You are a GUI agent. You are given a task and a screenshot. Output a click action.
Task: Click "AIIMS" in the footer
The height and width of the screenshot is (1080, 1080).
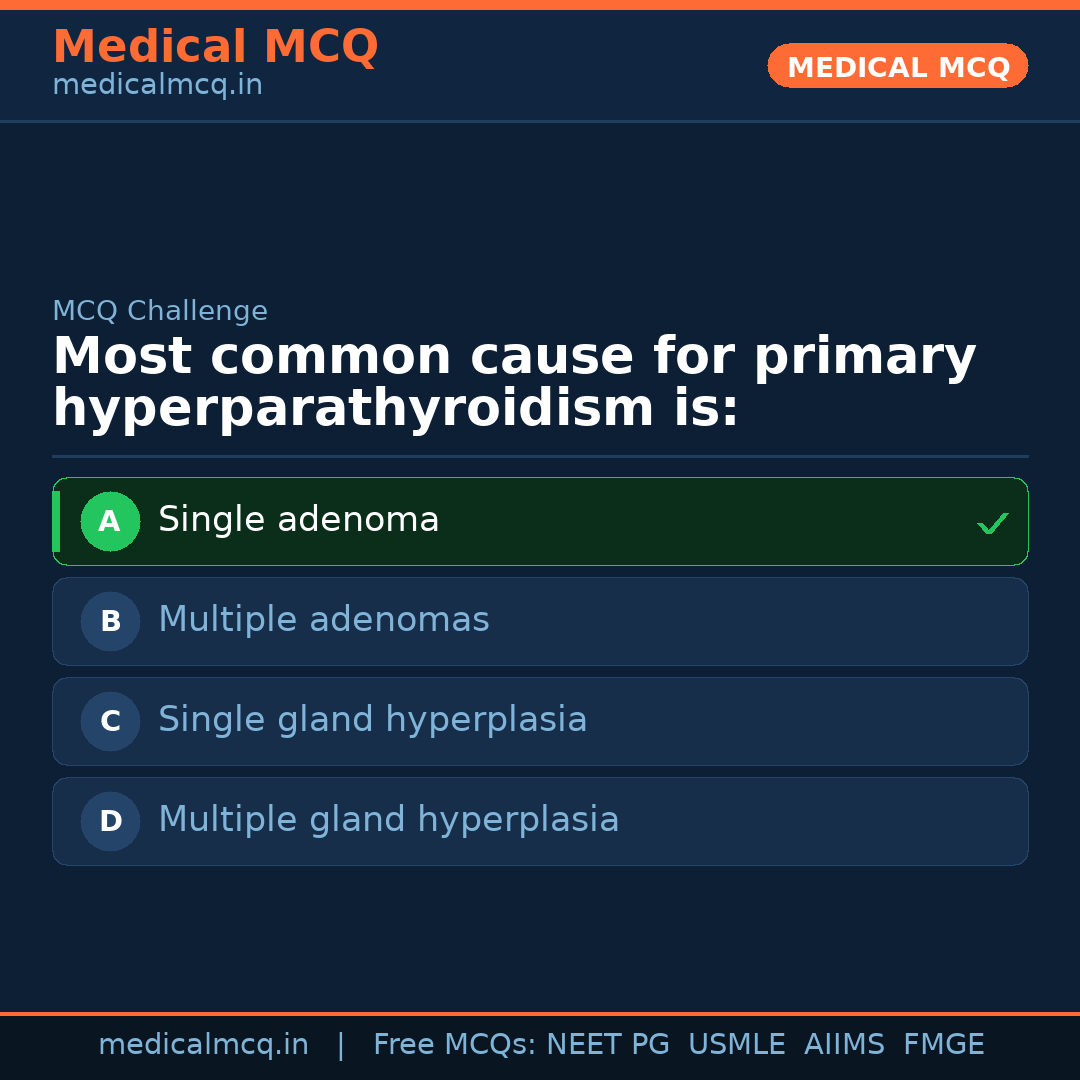844,1045
